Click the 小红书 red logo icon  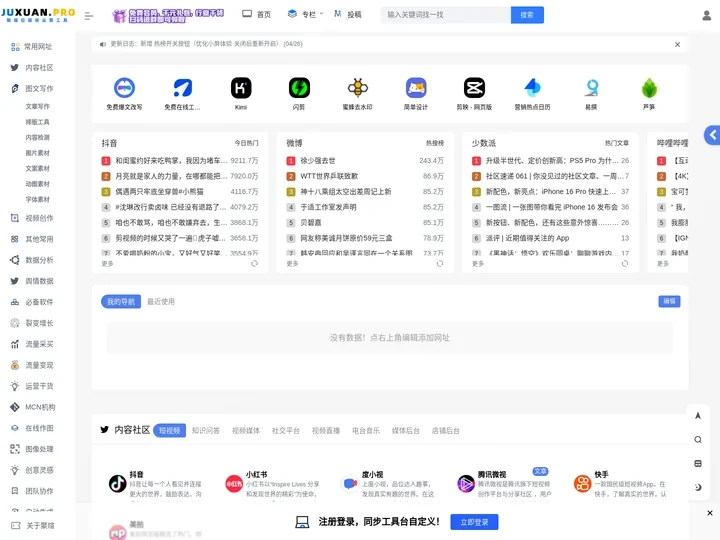coord(234,484)
